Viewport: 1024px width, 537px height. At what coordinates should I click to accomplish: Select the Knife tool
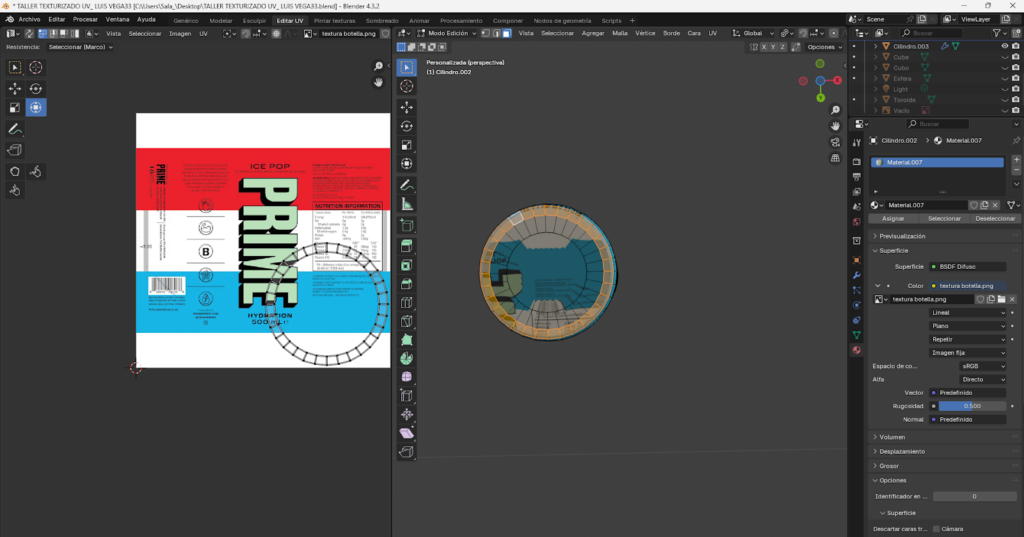click(x=407, y=321)
